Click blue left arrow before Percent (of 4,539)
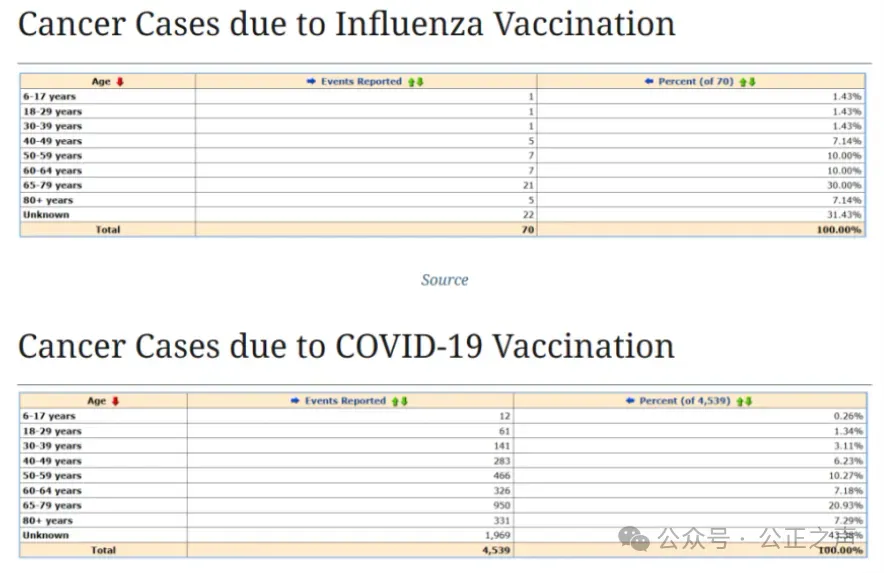The width and height of the screenshot is (884, 573). click(x=630, y=401)
